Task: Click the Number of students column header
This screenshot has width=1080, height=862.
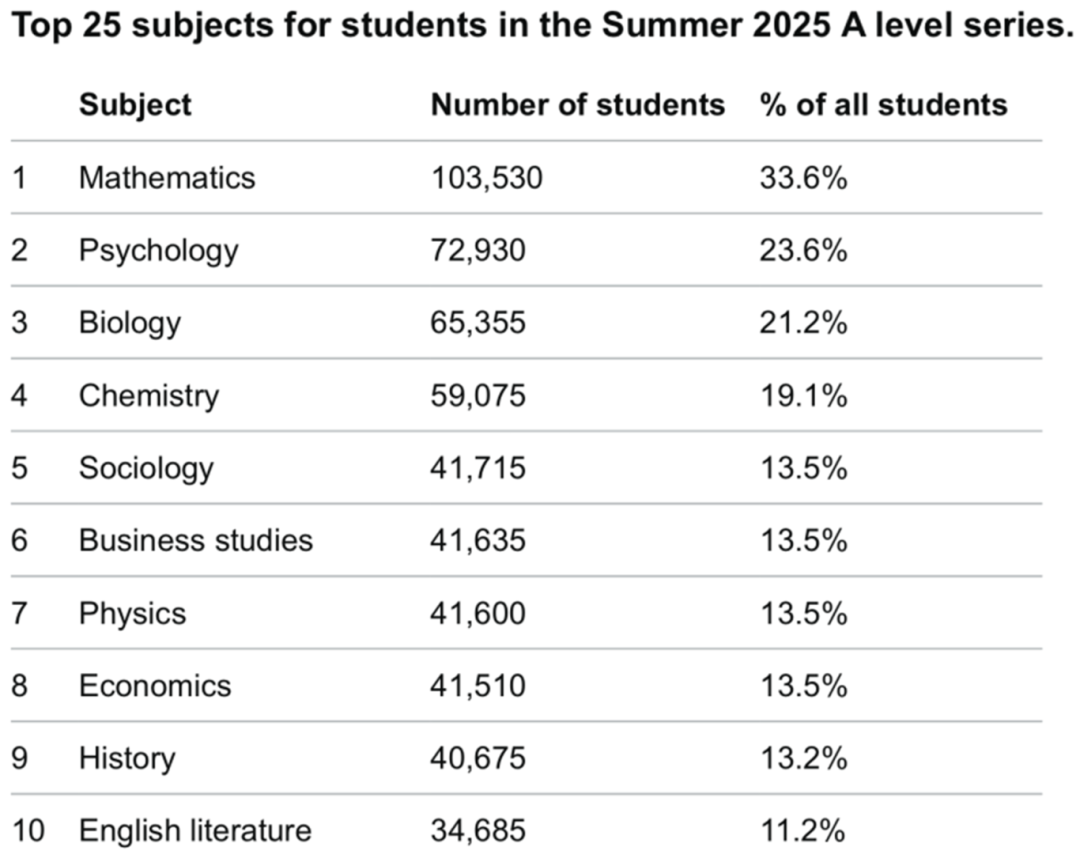Action: [577, 105]
